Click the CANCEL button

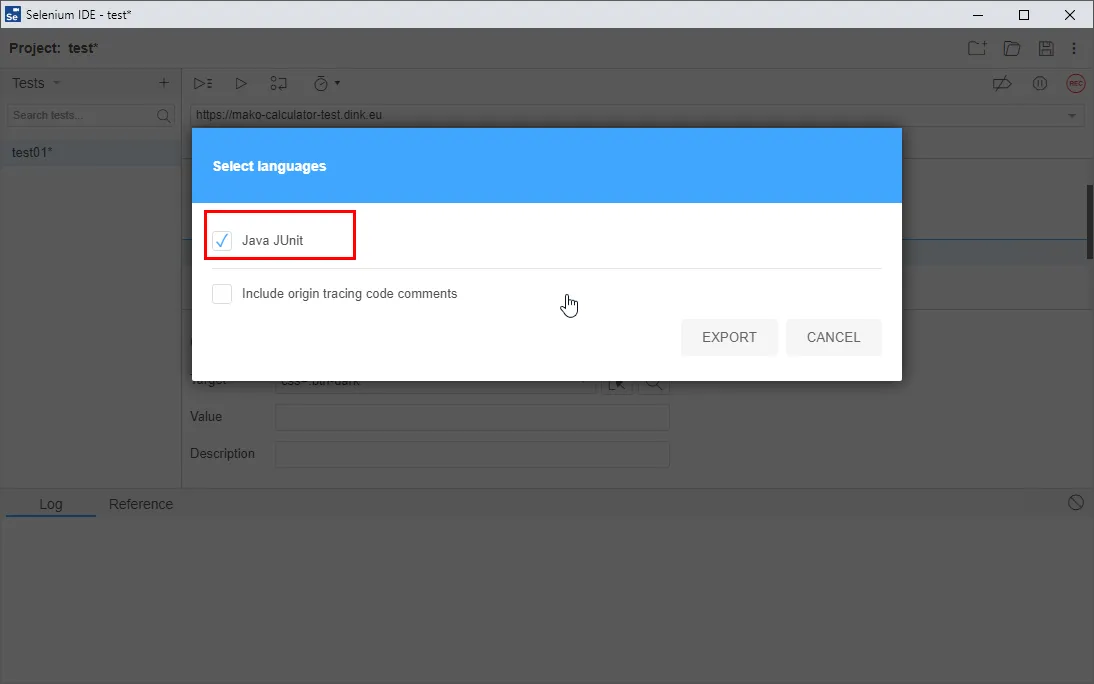point(834,337)
